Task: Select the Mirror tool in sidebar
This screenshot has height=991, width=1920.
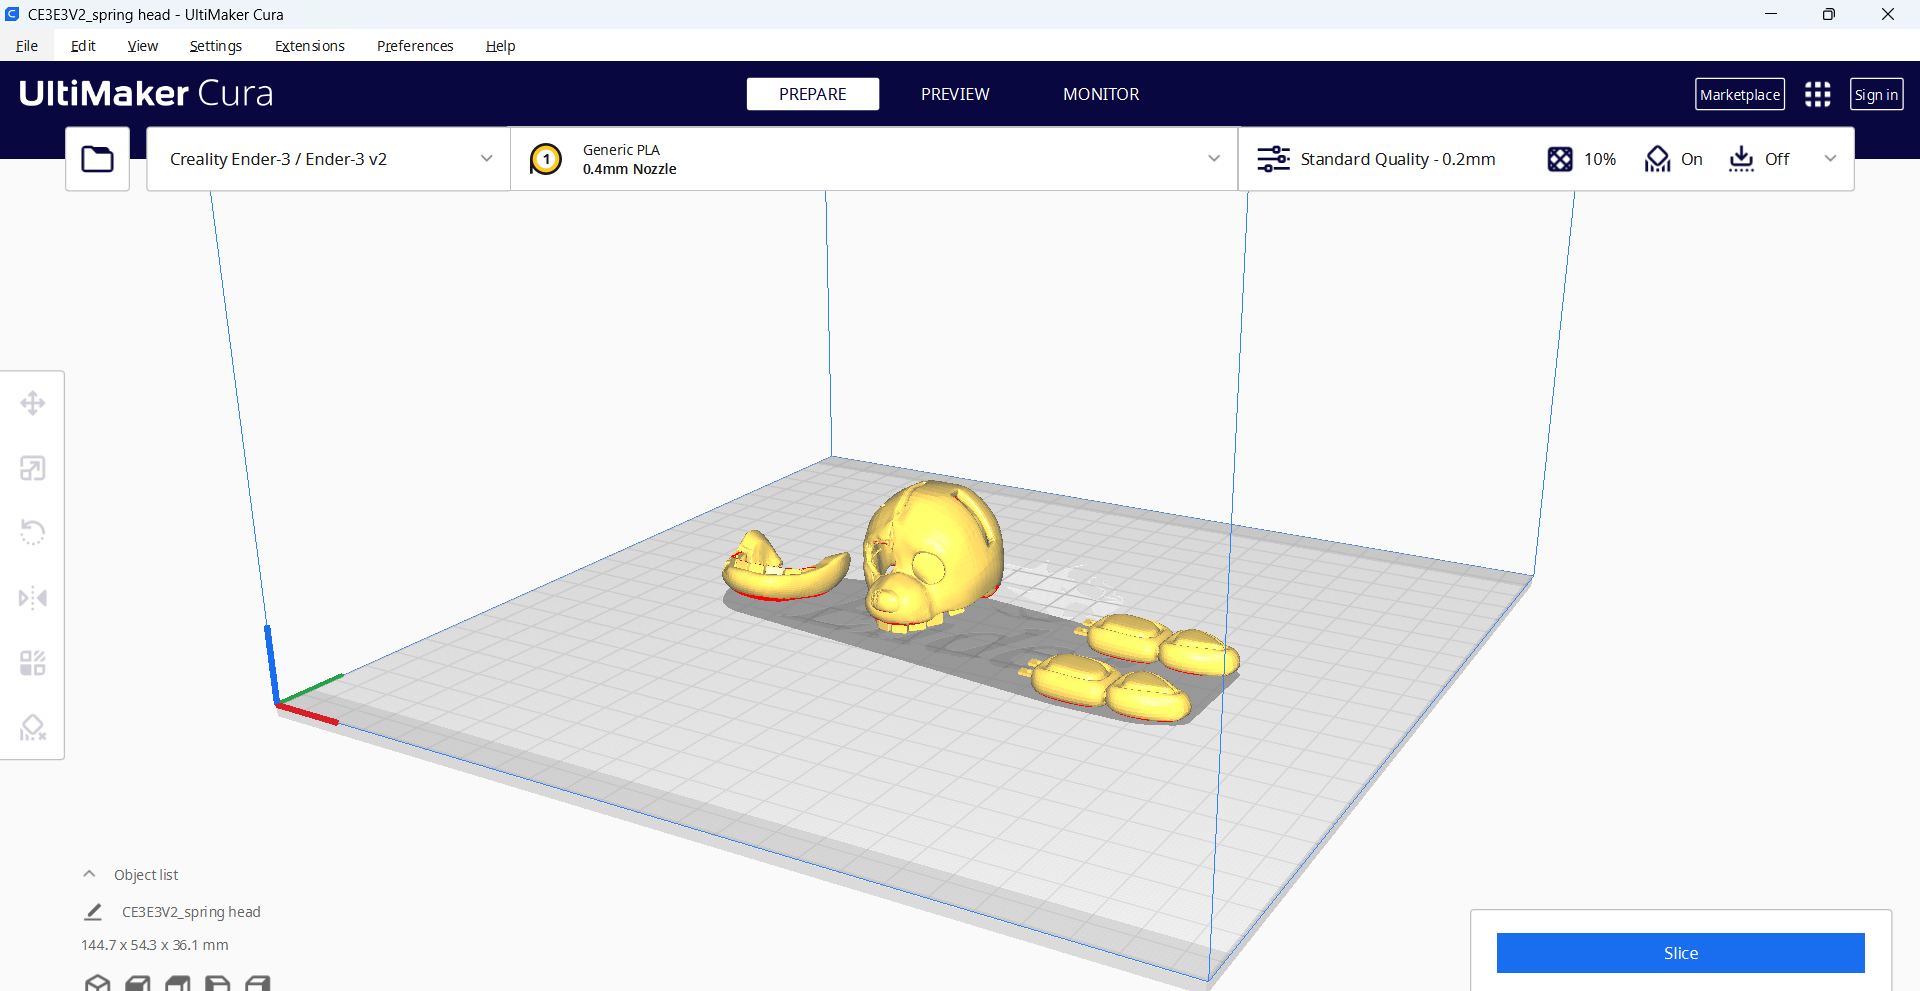Action: (x=33, y=598)
